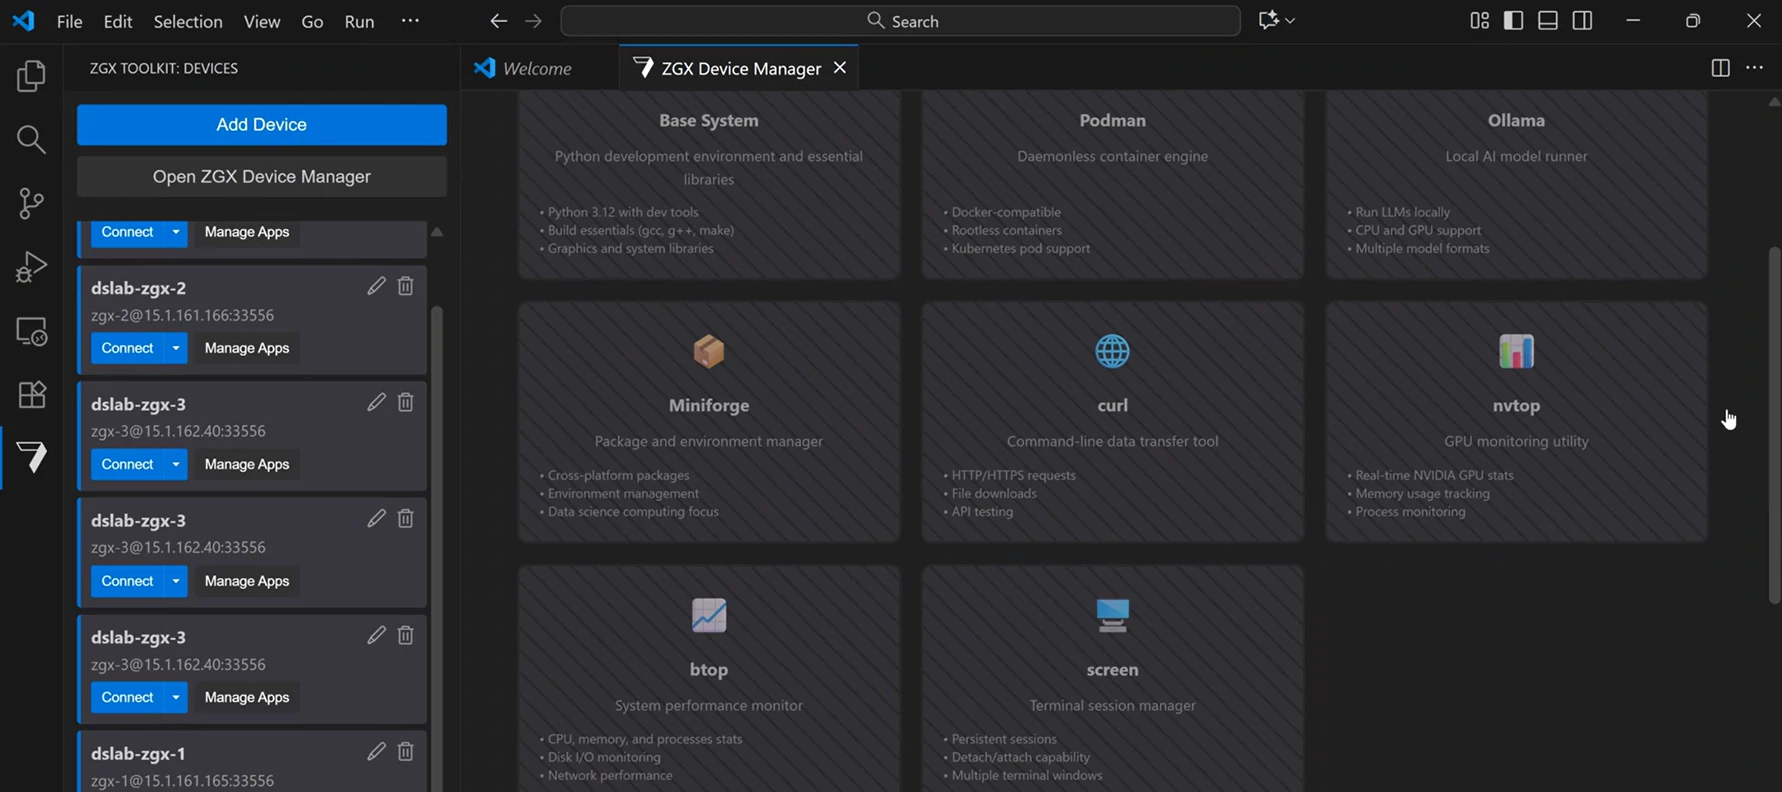Screen dimensions: 1782x792
Task: Click the editor scrollbar up arrow
Action: point(1774,102)
